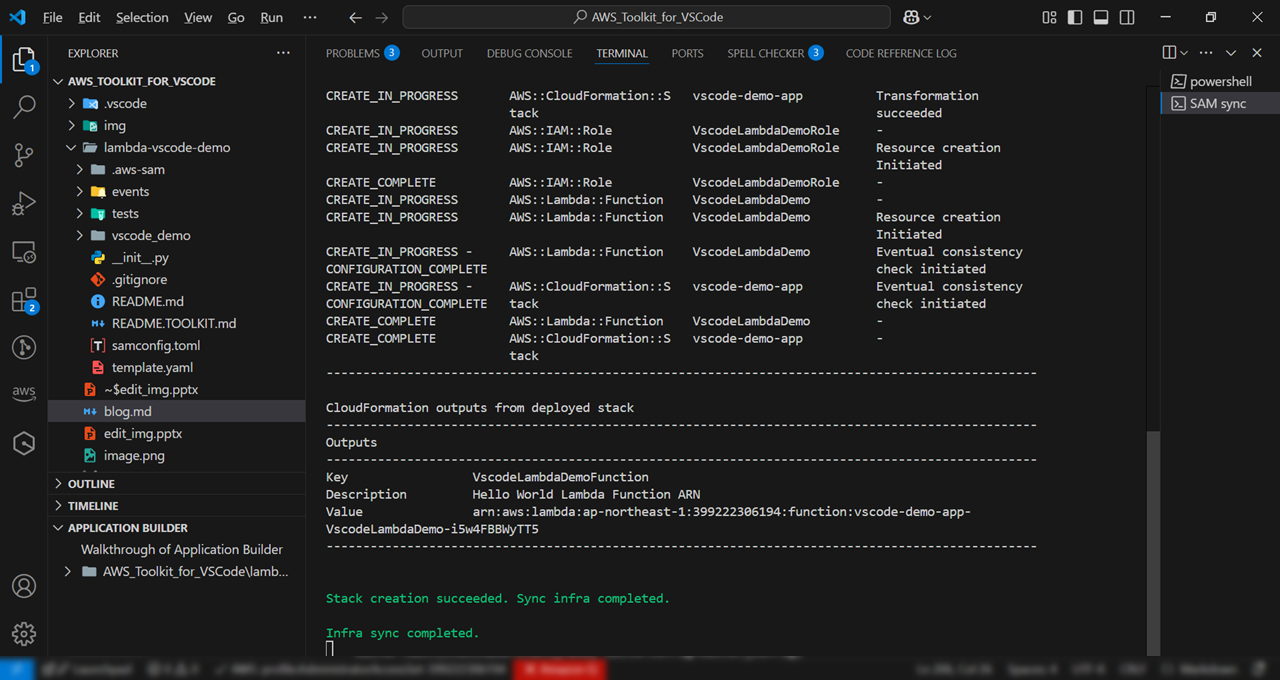Viewport: 1280px width, 680px height.
Task: Open the Search icon in activity bar
Action: (24, 107)
